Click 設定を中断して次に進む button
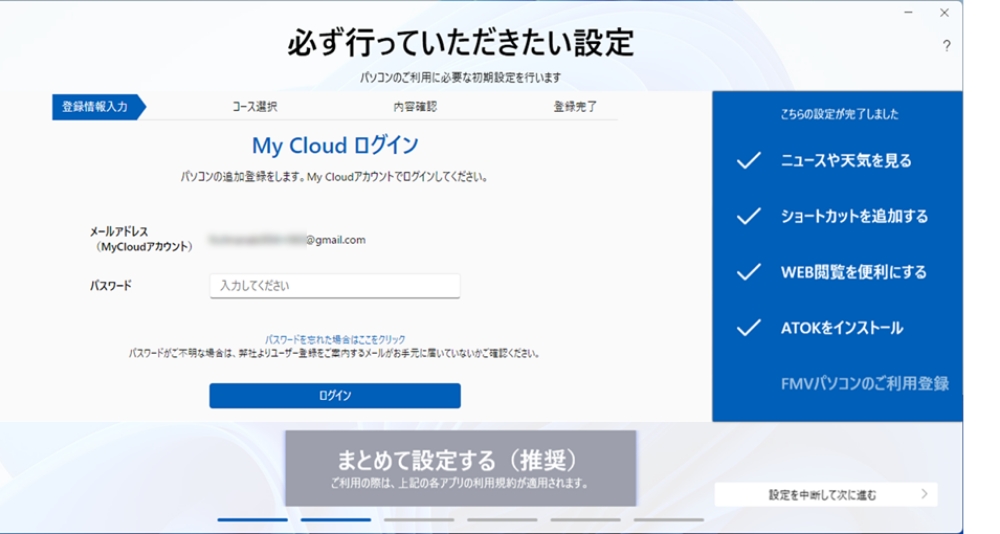The height and width of the screenshot is (534, 1000). [x=826, y=494]
